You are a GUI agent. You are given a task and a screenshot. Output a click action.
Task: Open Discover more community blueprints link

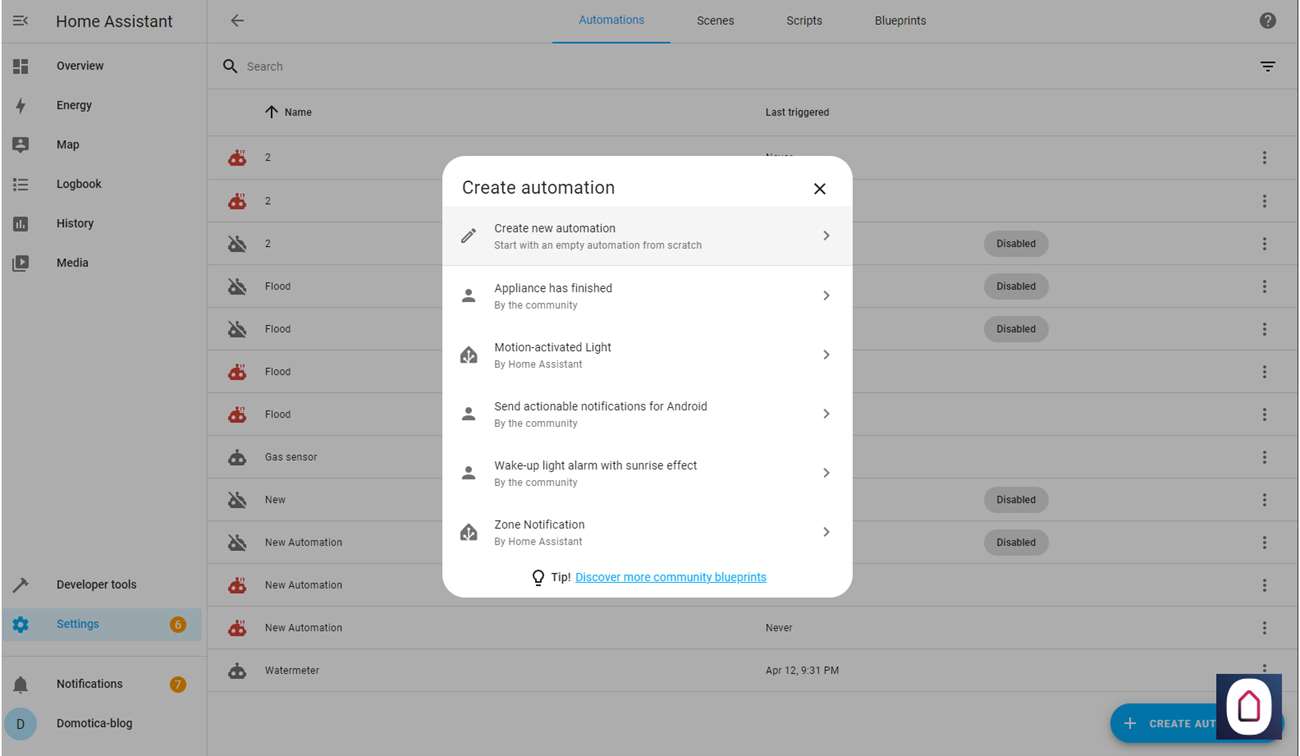671,577
